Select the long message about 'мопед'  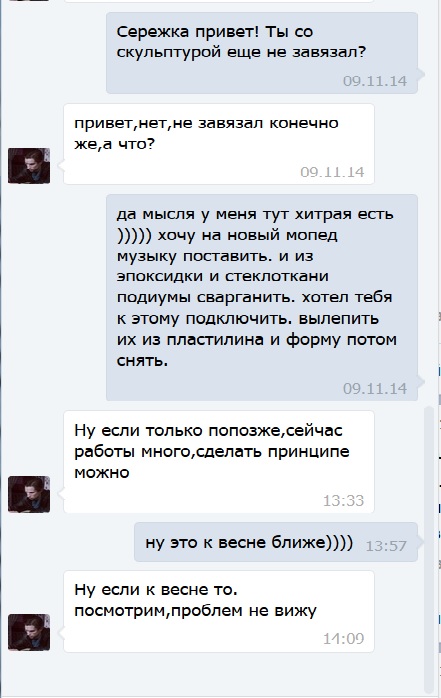pos(262,297)
